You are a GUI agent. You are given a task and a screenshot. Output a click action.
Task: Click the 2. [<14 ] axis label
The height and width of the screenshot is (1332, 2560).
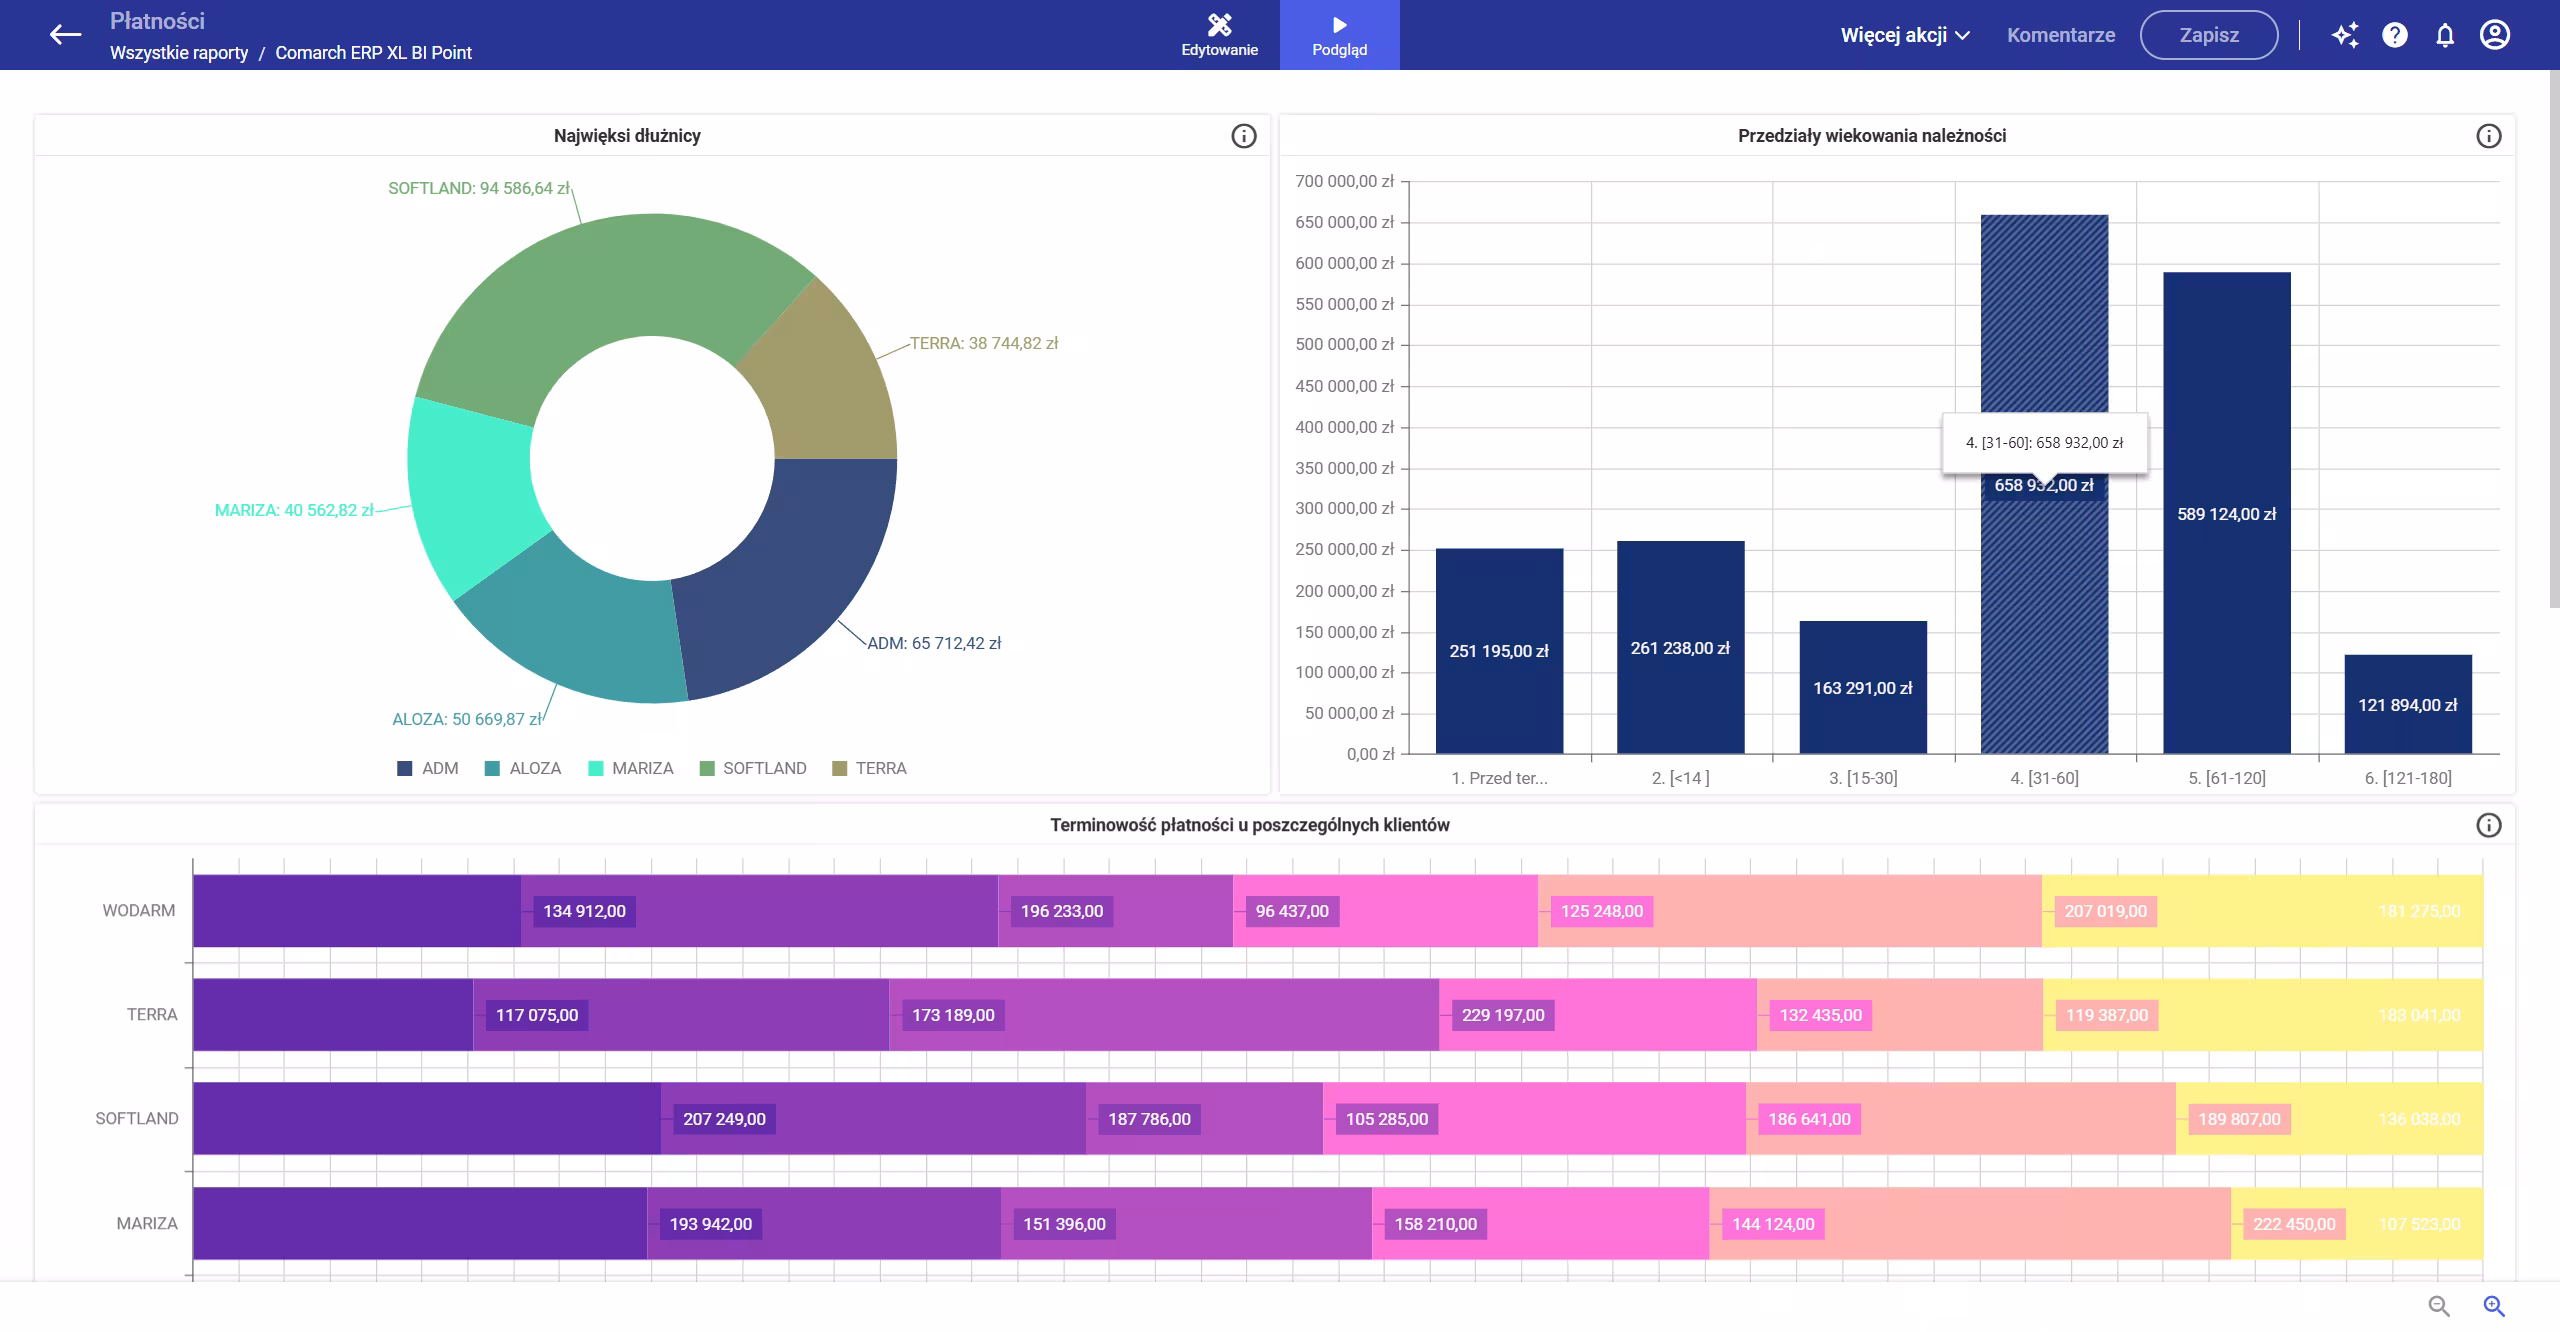1680,778
